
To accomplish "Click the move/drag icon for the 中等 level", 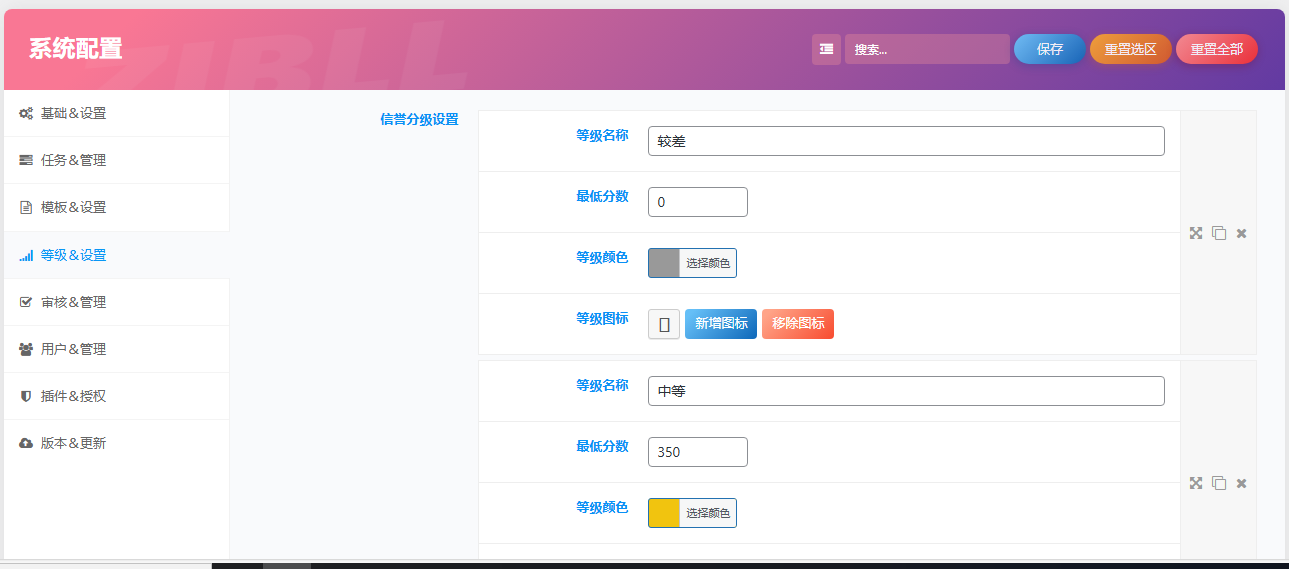I will click(x=1195, y=483).
